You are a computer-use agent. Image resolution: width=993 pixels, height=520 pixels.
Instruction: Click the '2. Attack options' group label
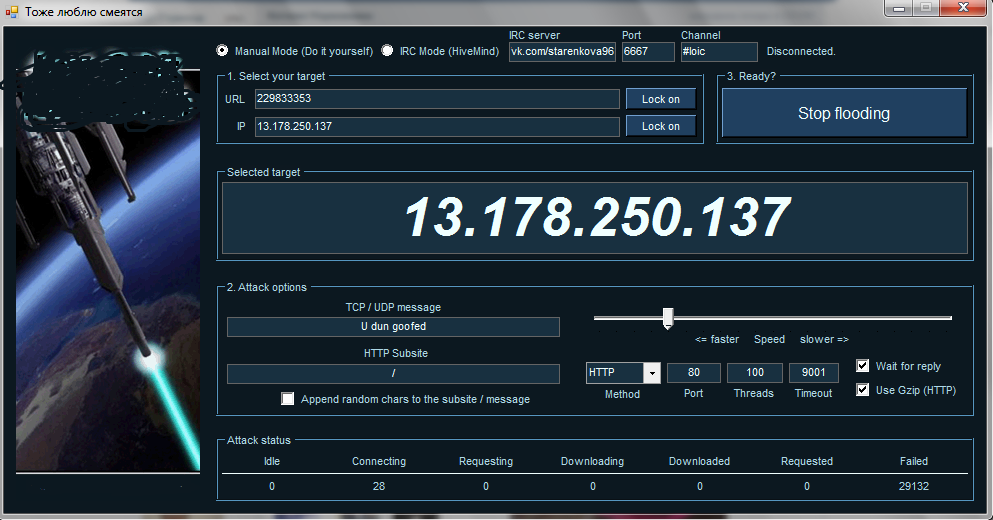267,287
